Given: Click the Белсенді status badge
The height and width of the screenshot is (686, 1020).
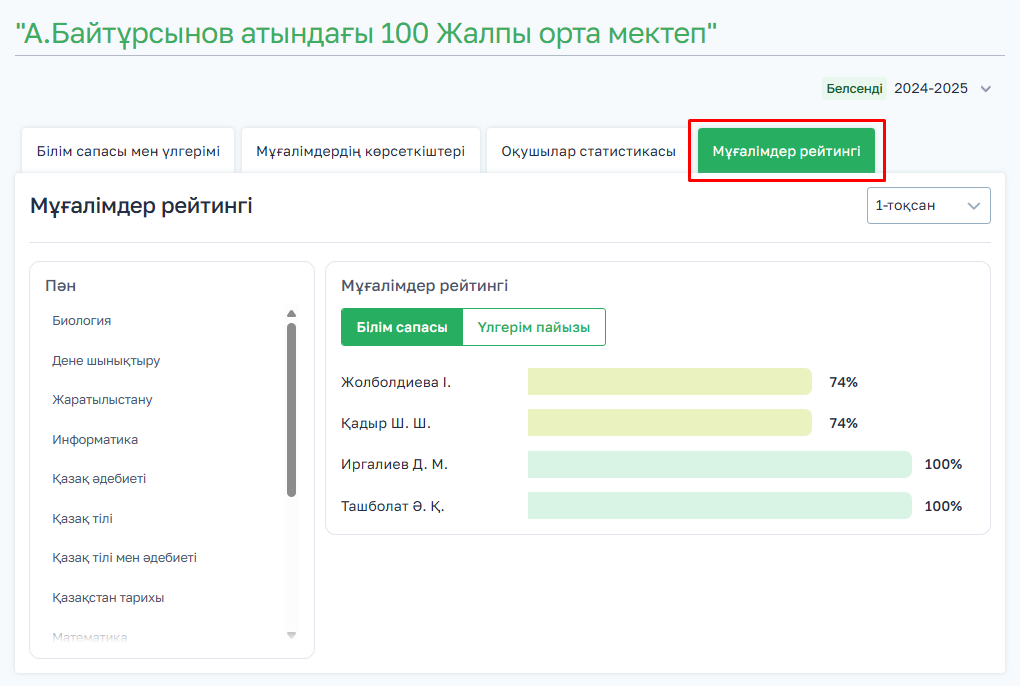Looking at the screenshot, I should click(x=854, y=88).
